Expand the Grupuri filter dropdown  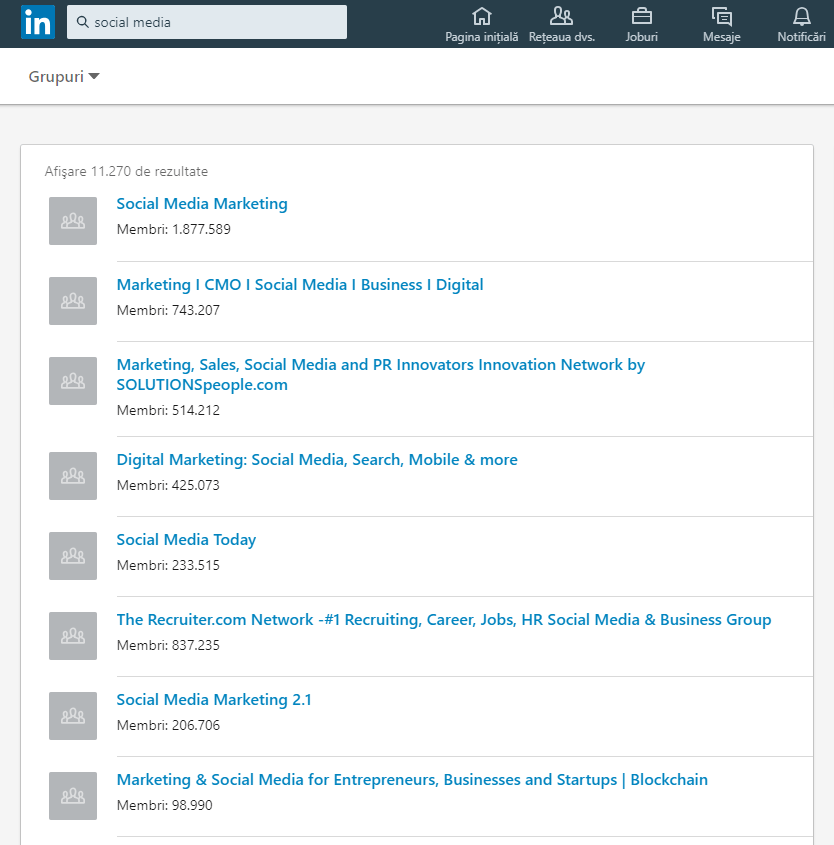pos(64,76)
